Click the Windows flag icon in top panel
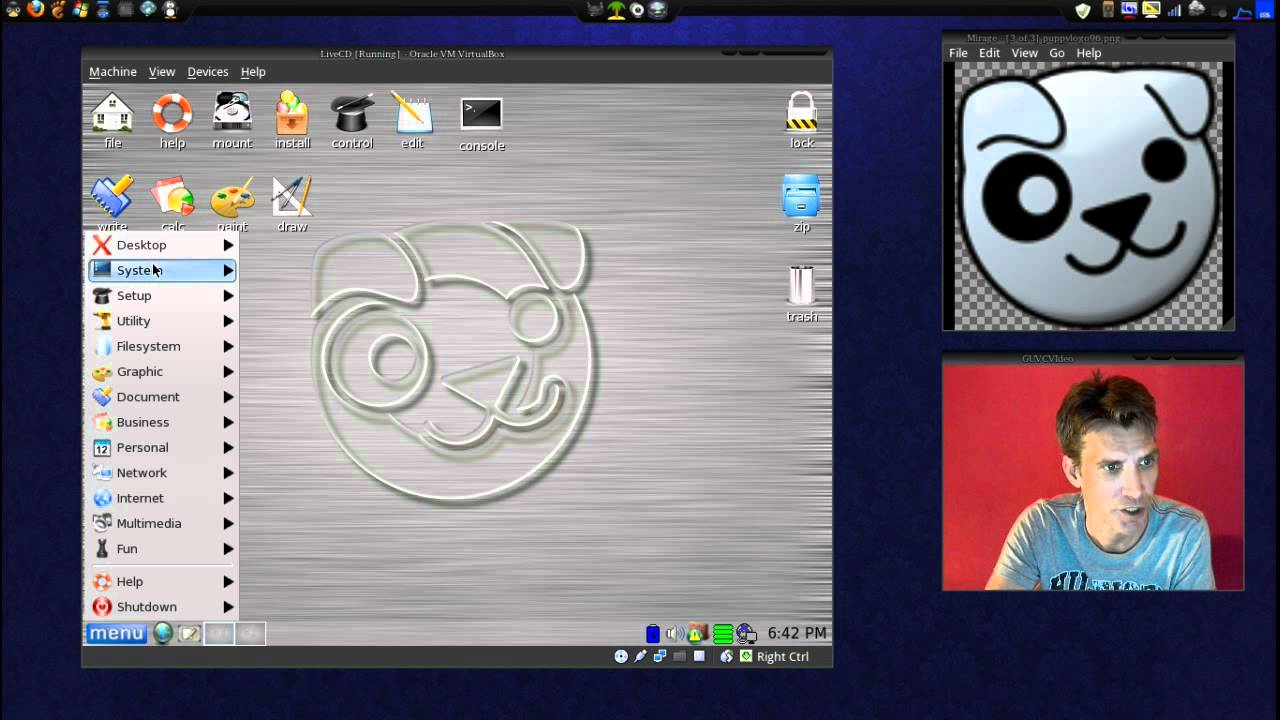The width and height of the screenshot is (1280, 720). click(x=80, y=9)
